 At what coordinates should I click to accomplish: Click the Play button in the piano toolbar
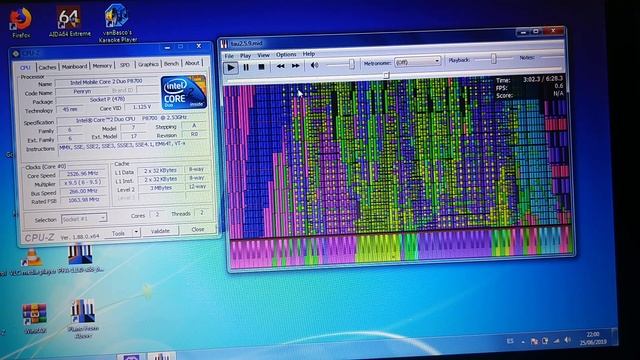click(231, 67)
